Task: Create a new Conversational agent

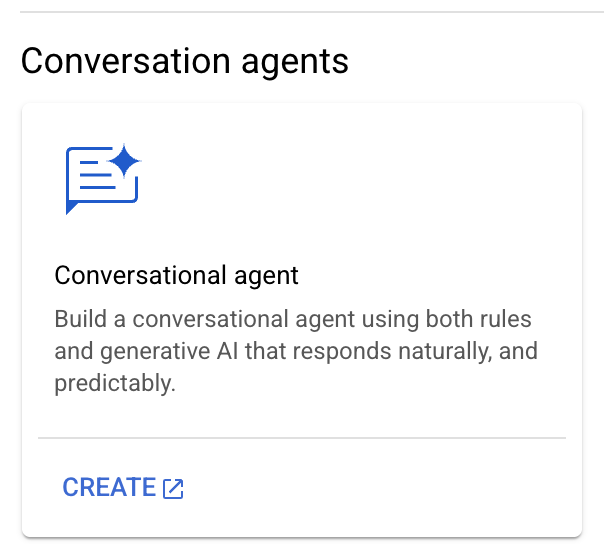Action: (x=109, y=487)
